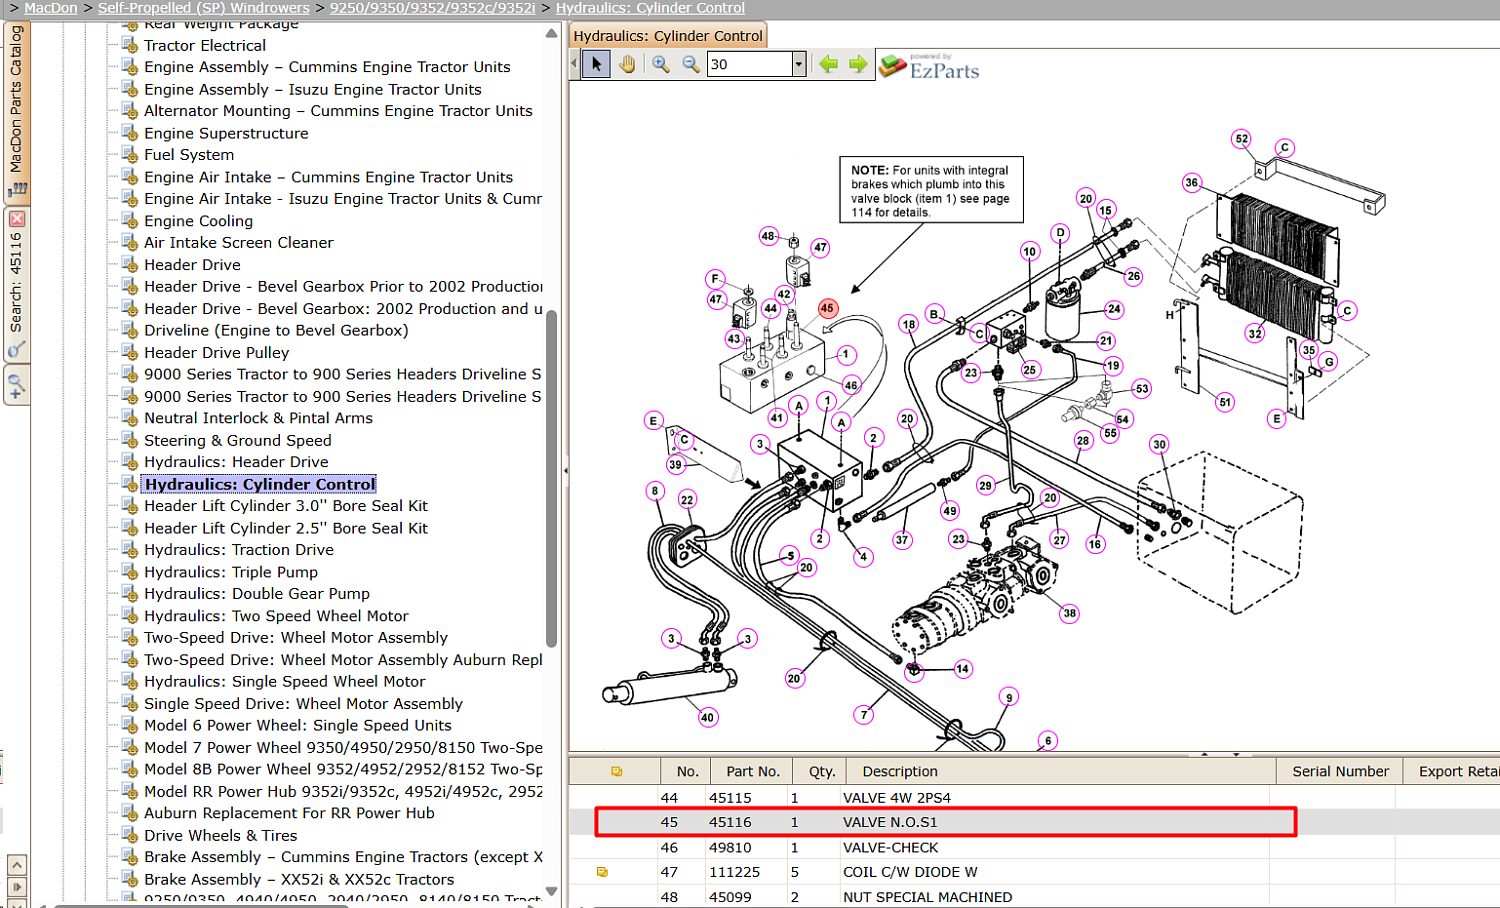The image size is (1500, 908).
Task: Select part row 45099 NUT SPECIAL MACHINED
Action: tap(1034, 897)
